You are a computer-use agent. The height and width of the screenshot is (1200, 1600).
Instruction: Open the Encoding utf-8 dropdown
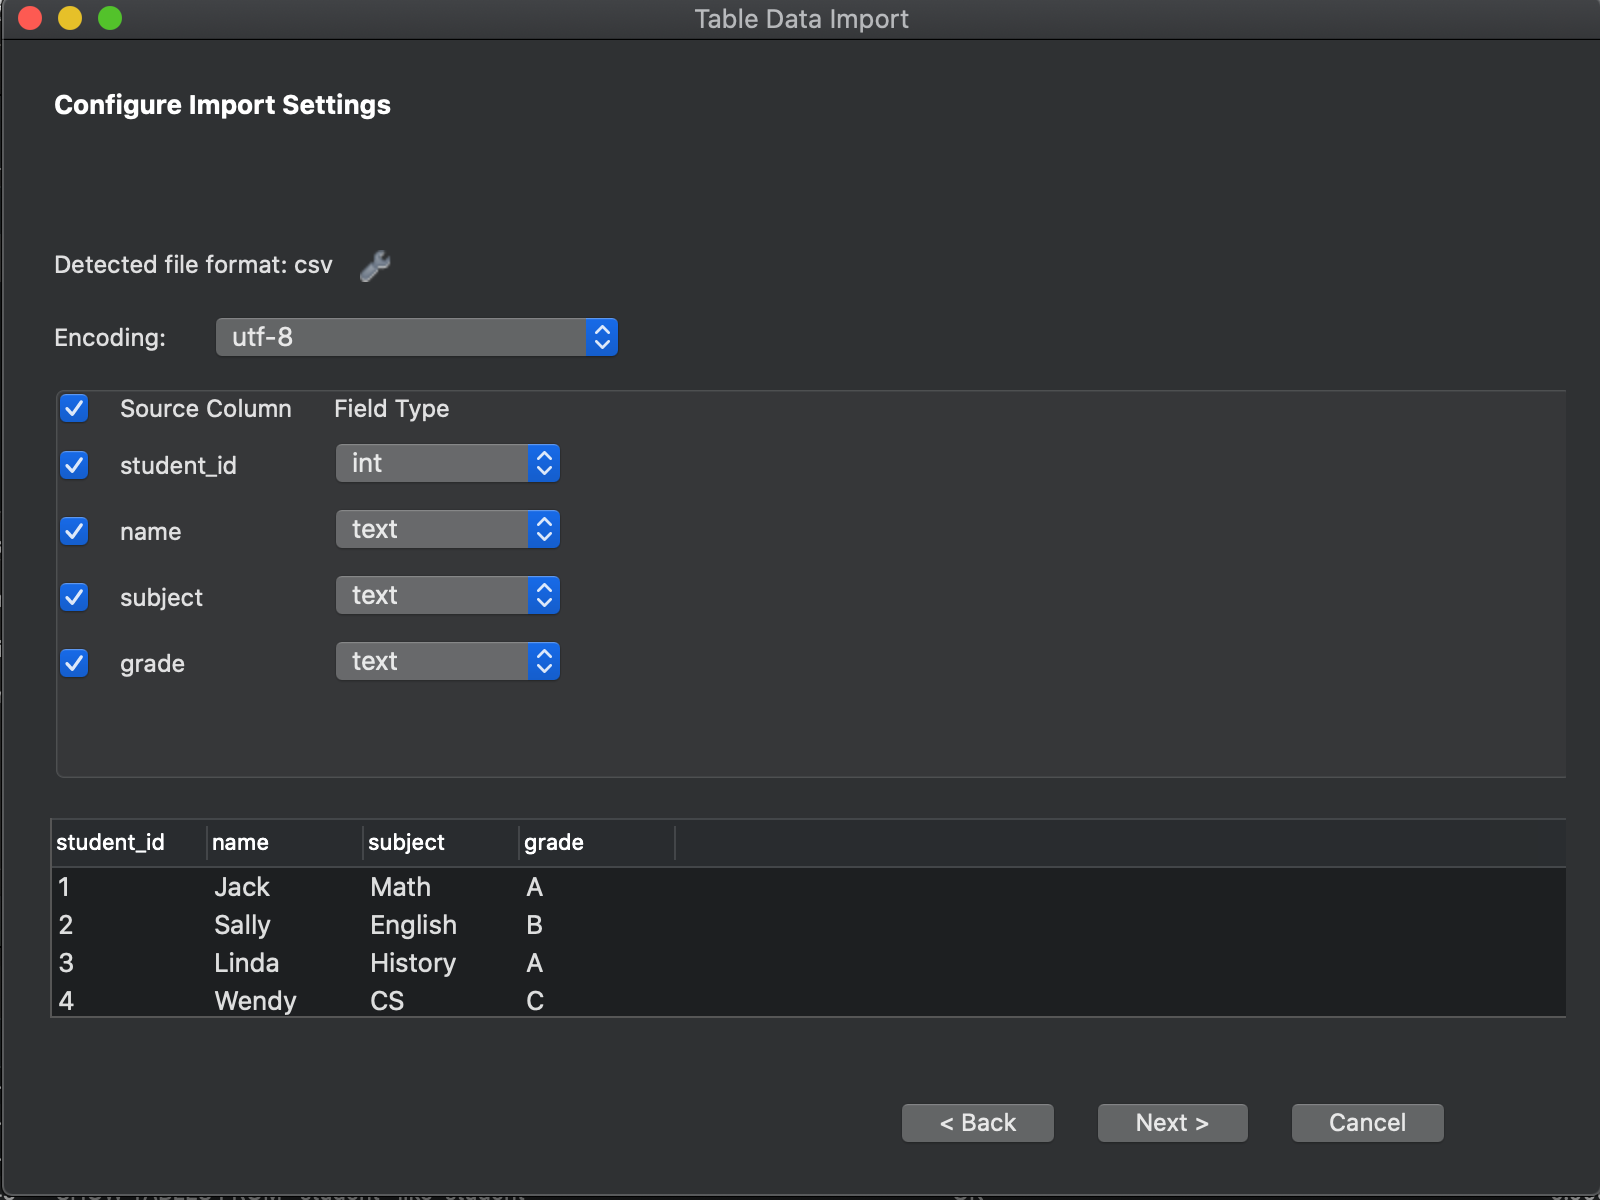tap(416, 337)
